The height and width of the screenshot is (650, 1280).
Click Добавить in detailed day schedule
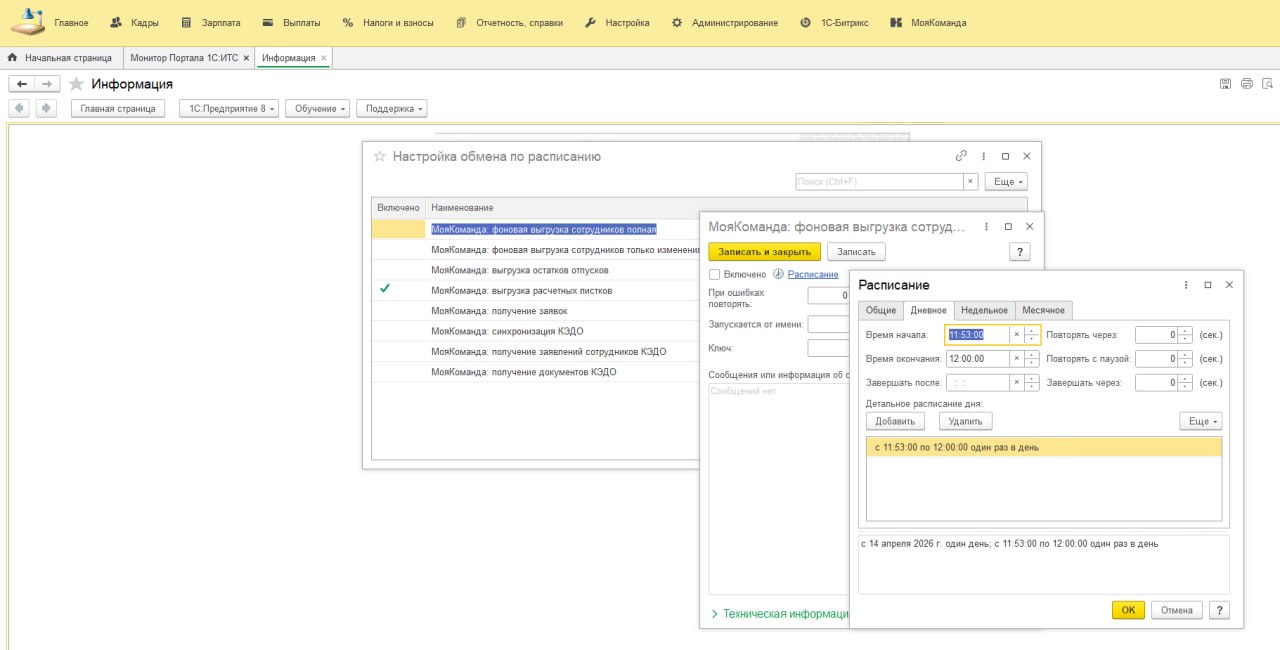895,421
